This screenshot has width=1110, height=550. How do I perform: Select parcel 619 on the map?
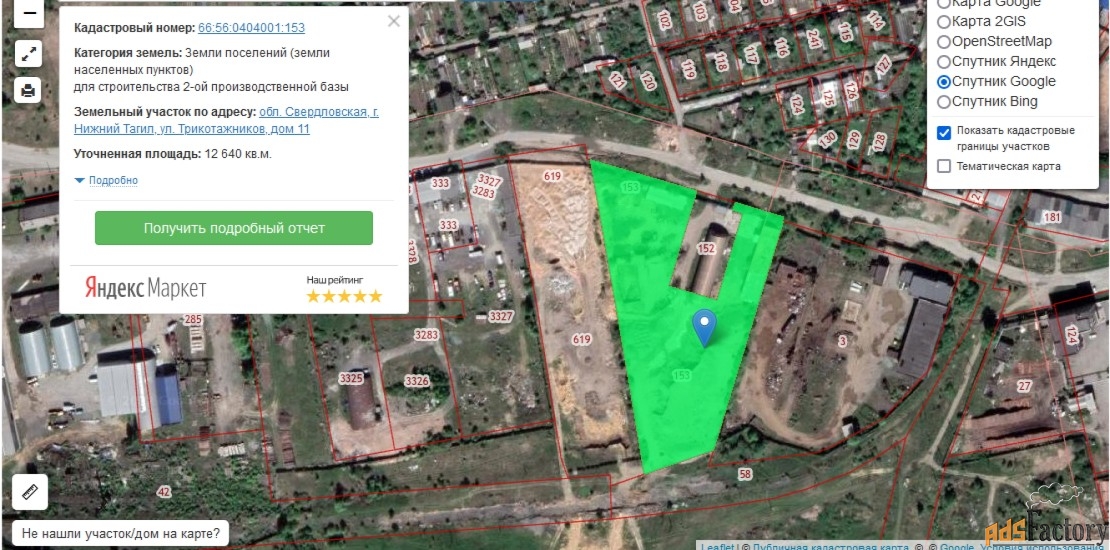(581, 339)
